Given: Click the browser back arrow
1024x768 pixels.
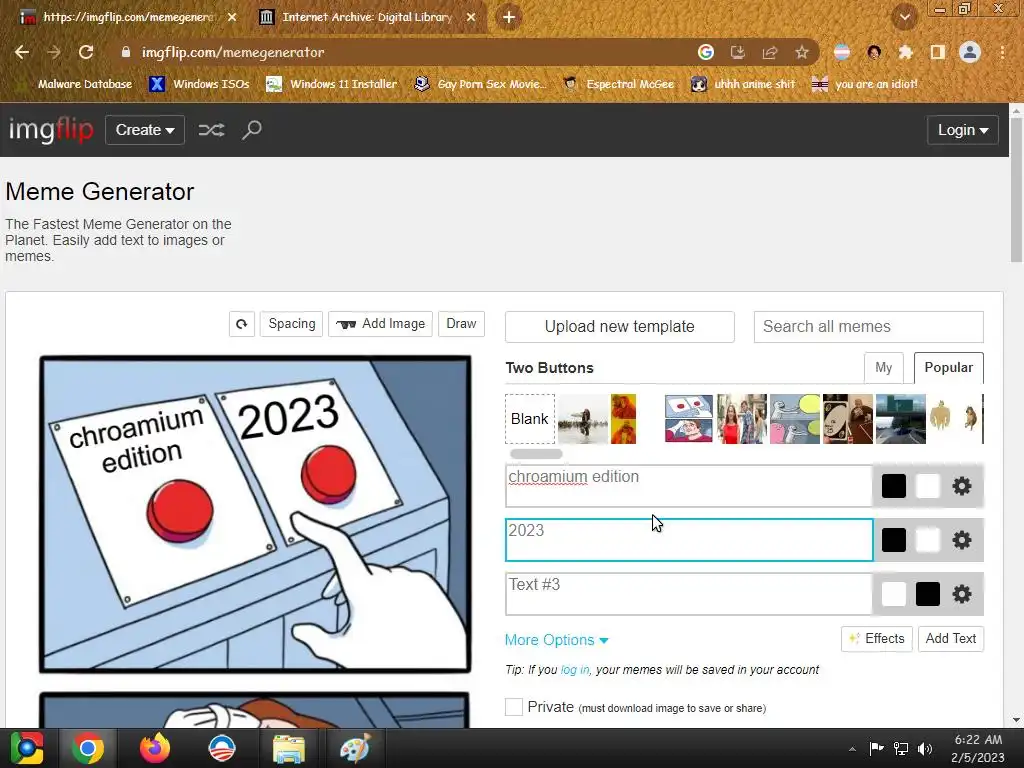Looking at the screenshot, I should pyautogui.click(x=22, y=52).
